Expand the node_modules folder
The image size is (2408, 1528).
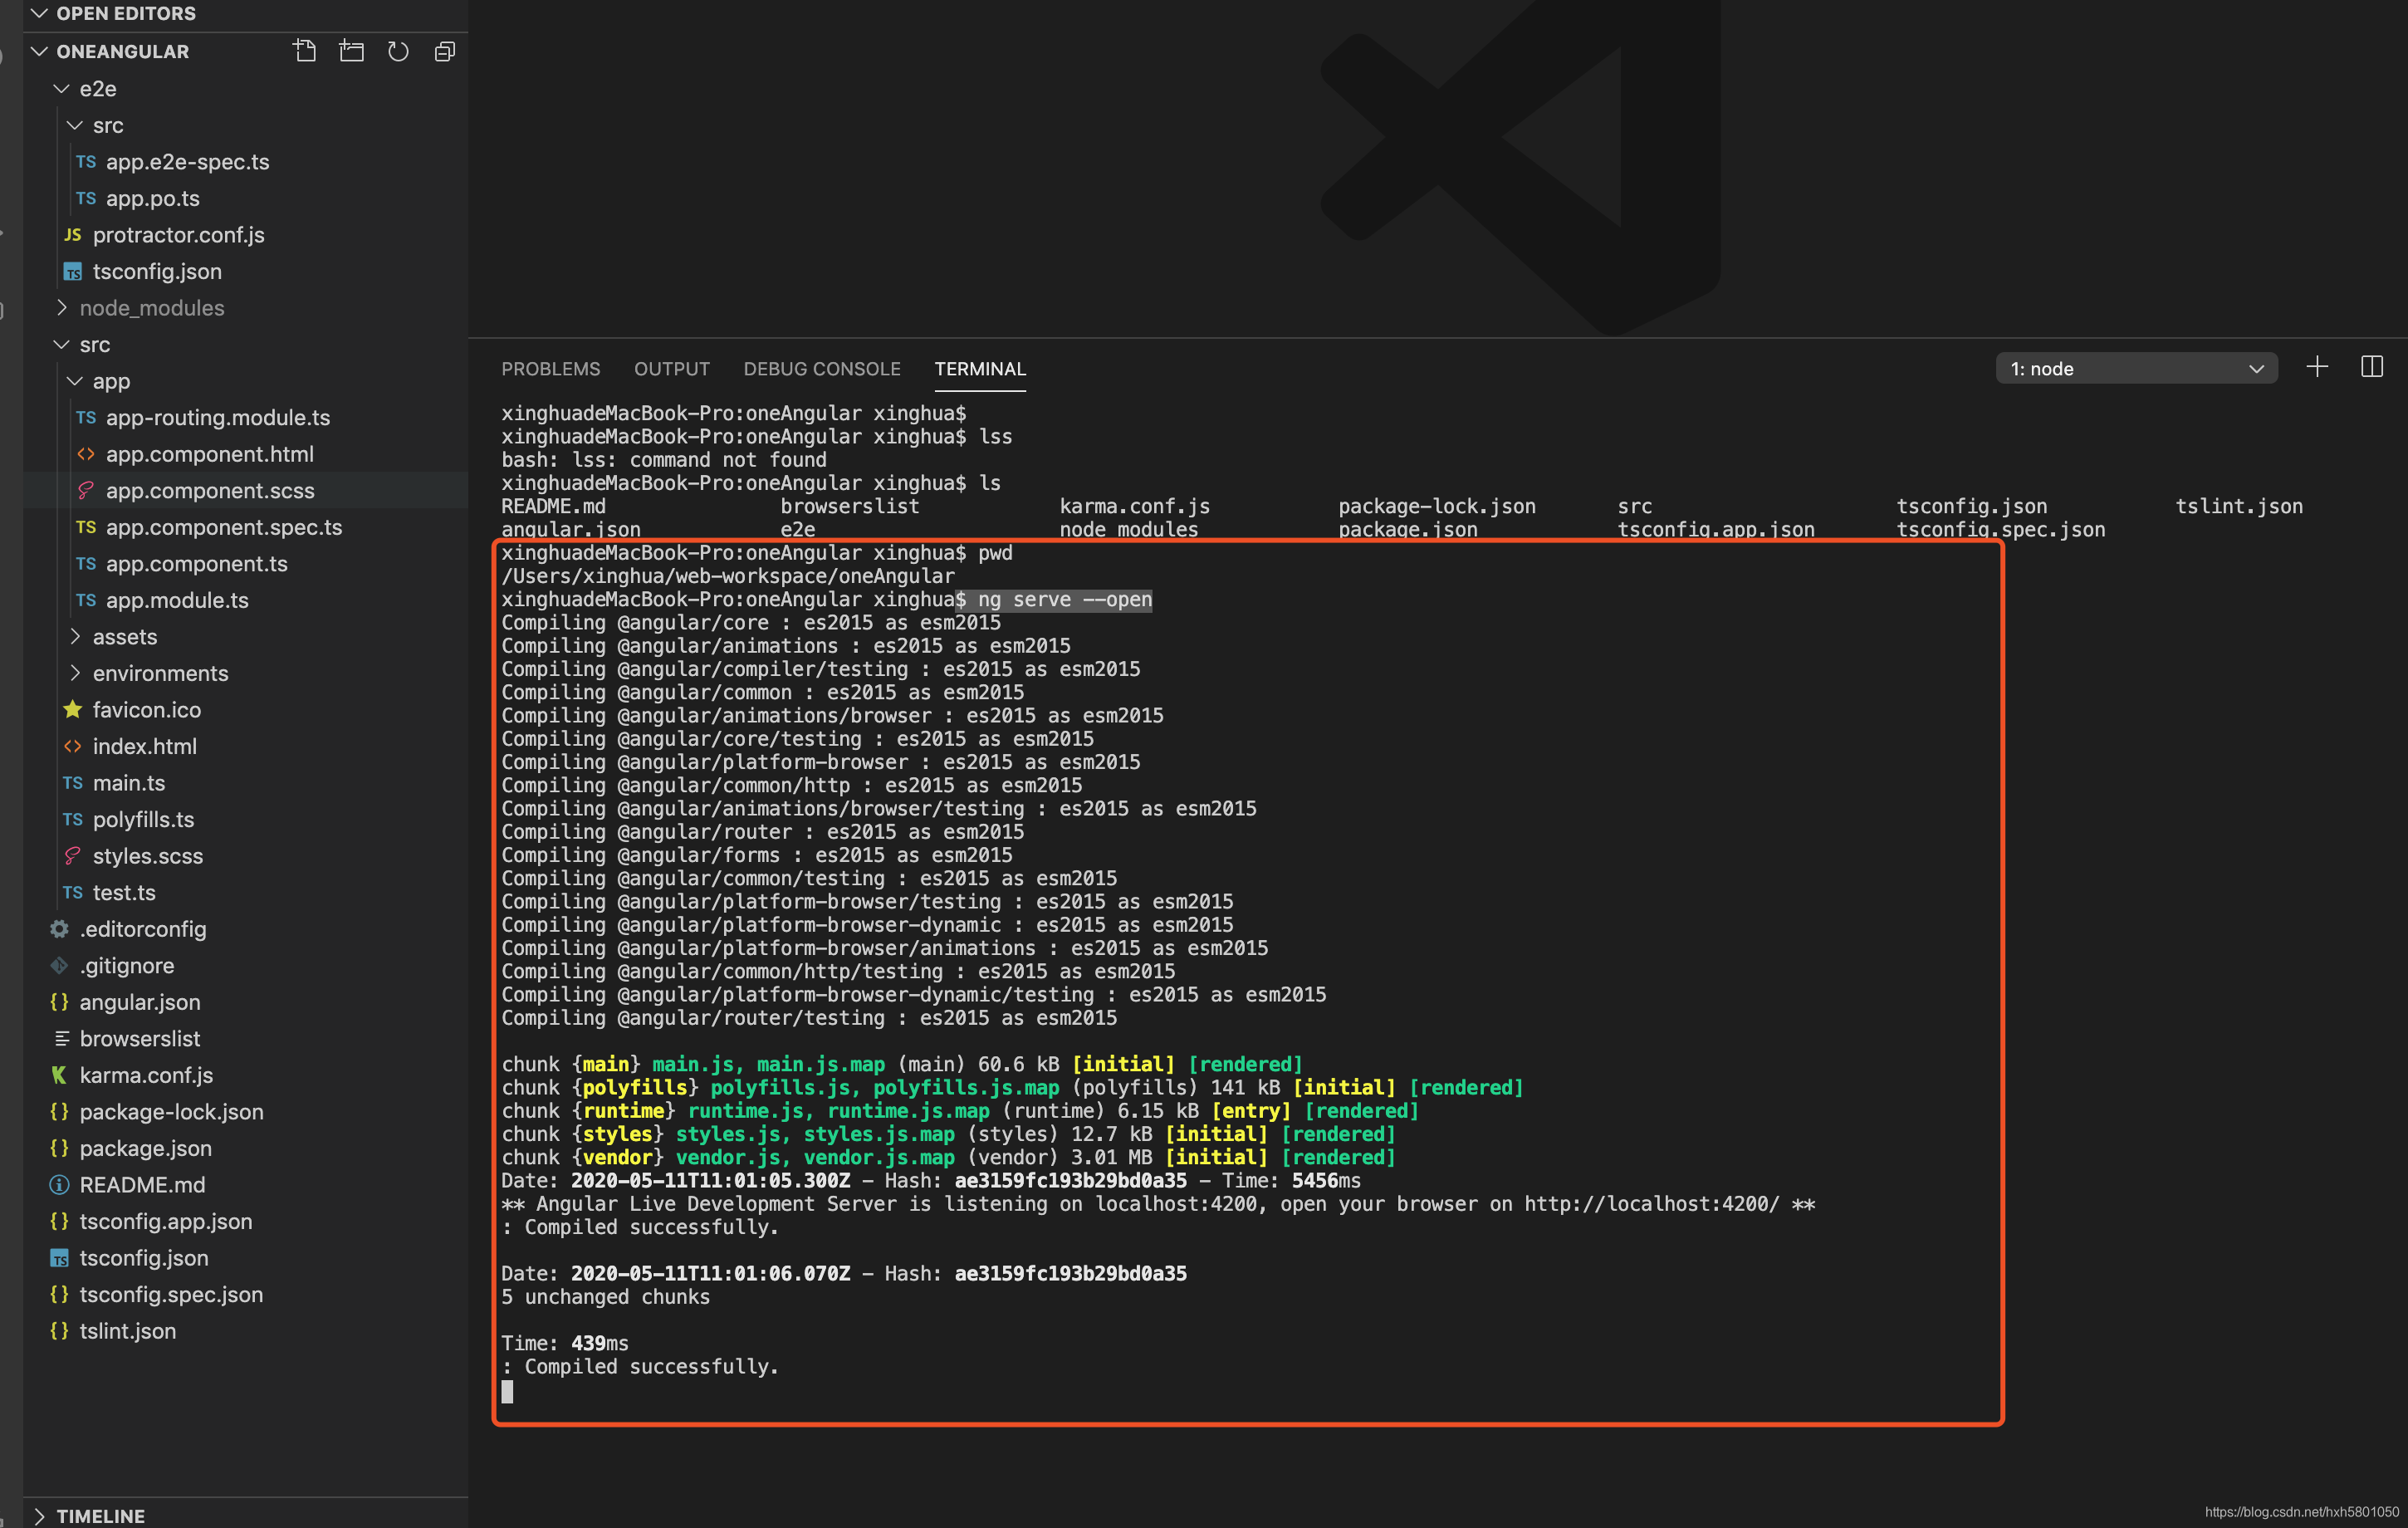[x=151, y=308]
